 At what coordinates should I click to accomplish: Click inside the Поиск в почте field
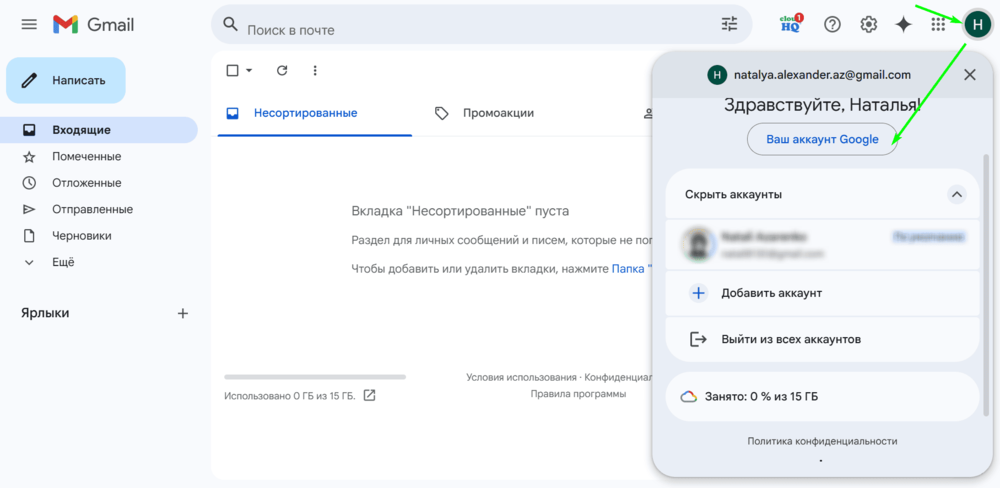478,29
